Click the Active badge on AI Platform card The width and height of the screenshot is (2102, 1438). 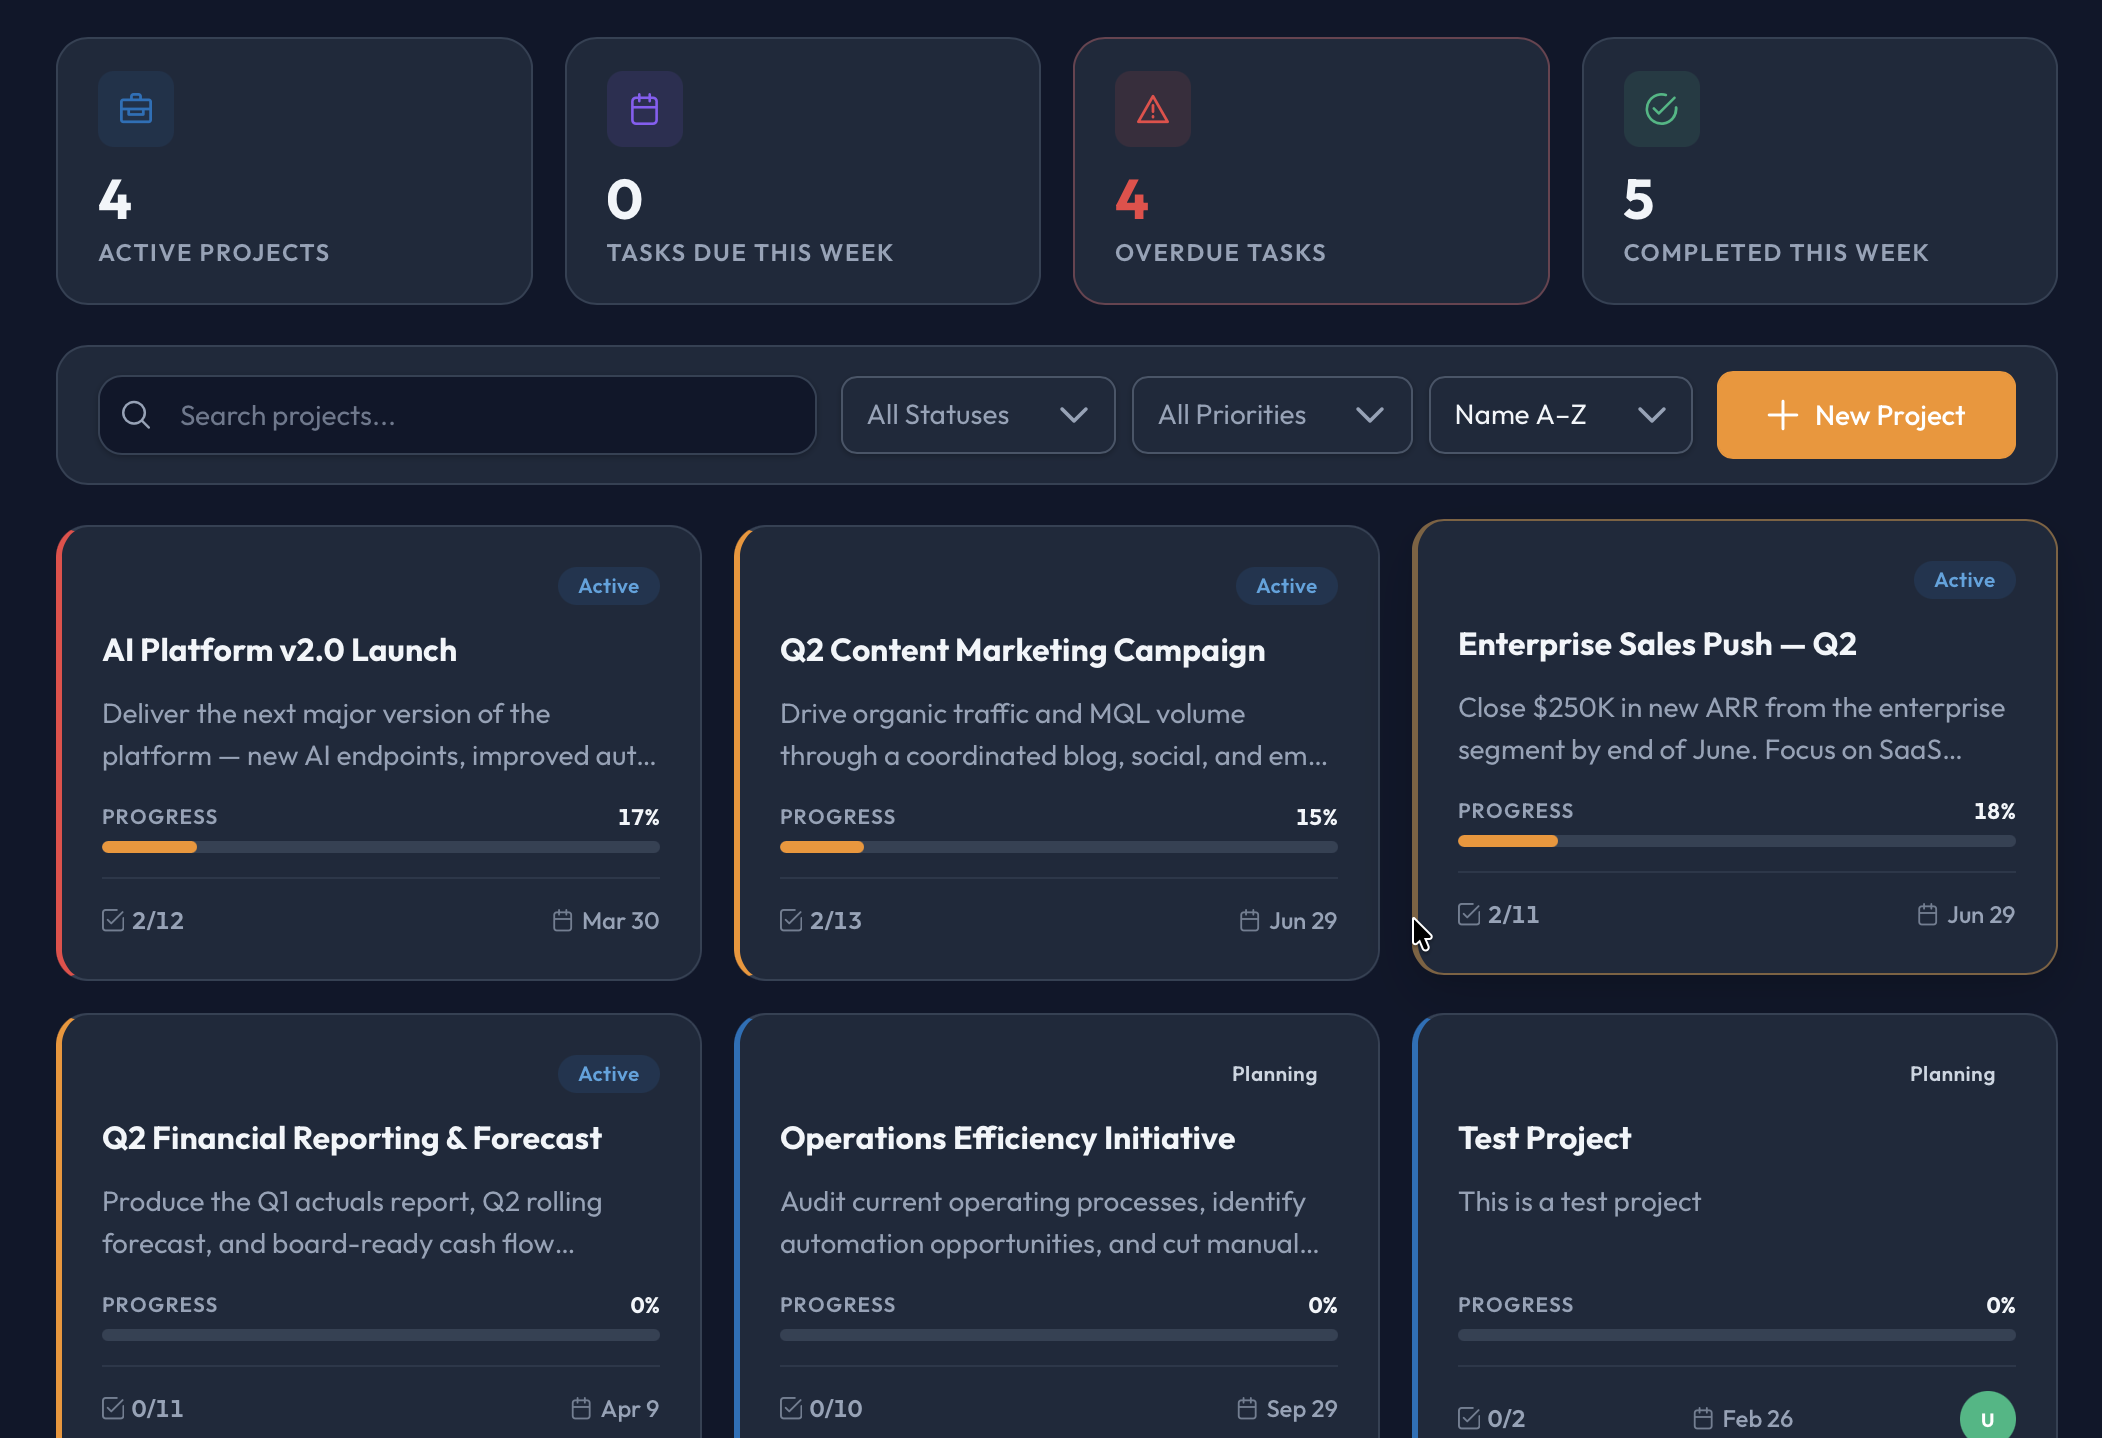608,586
